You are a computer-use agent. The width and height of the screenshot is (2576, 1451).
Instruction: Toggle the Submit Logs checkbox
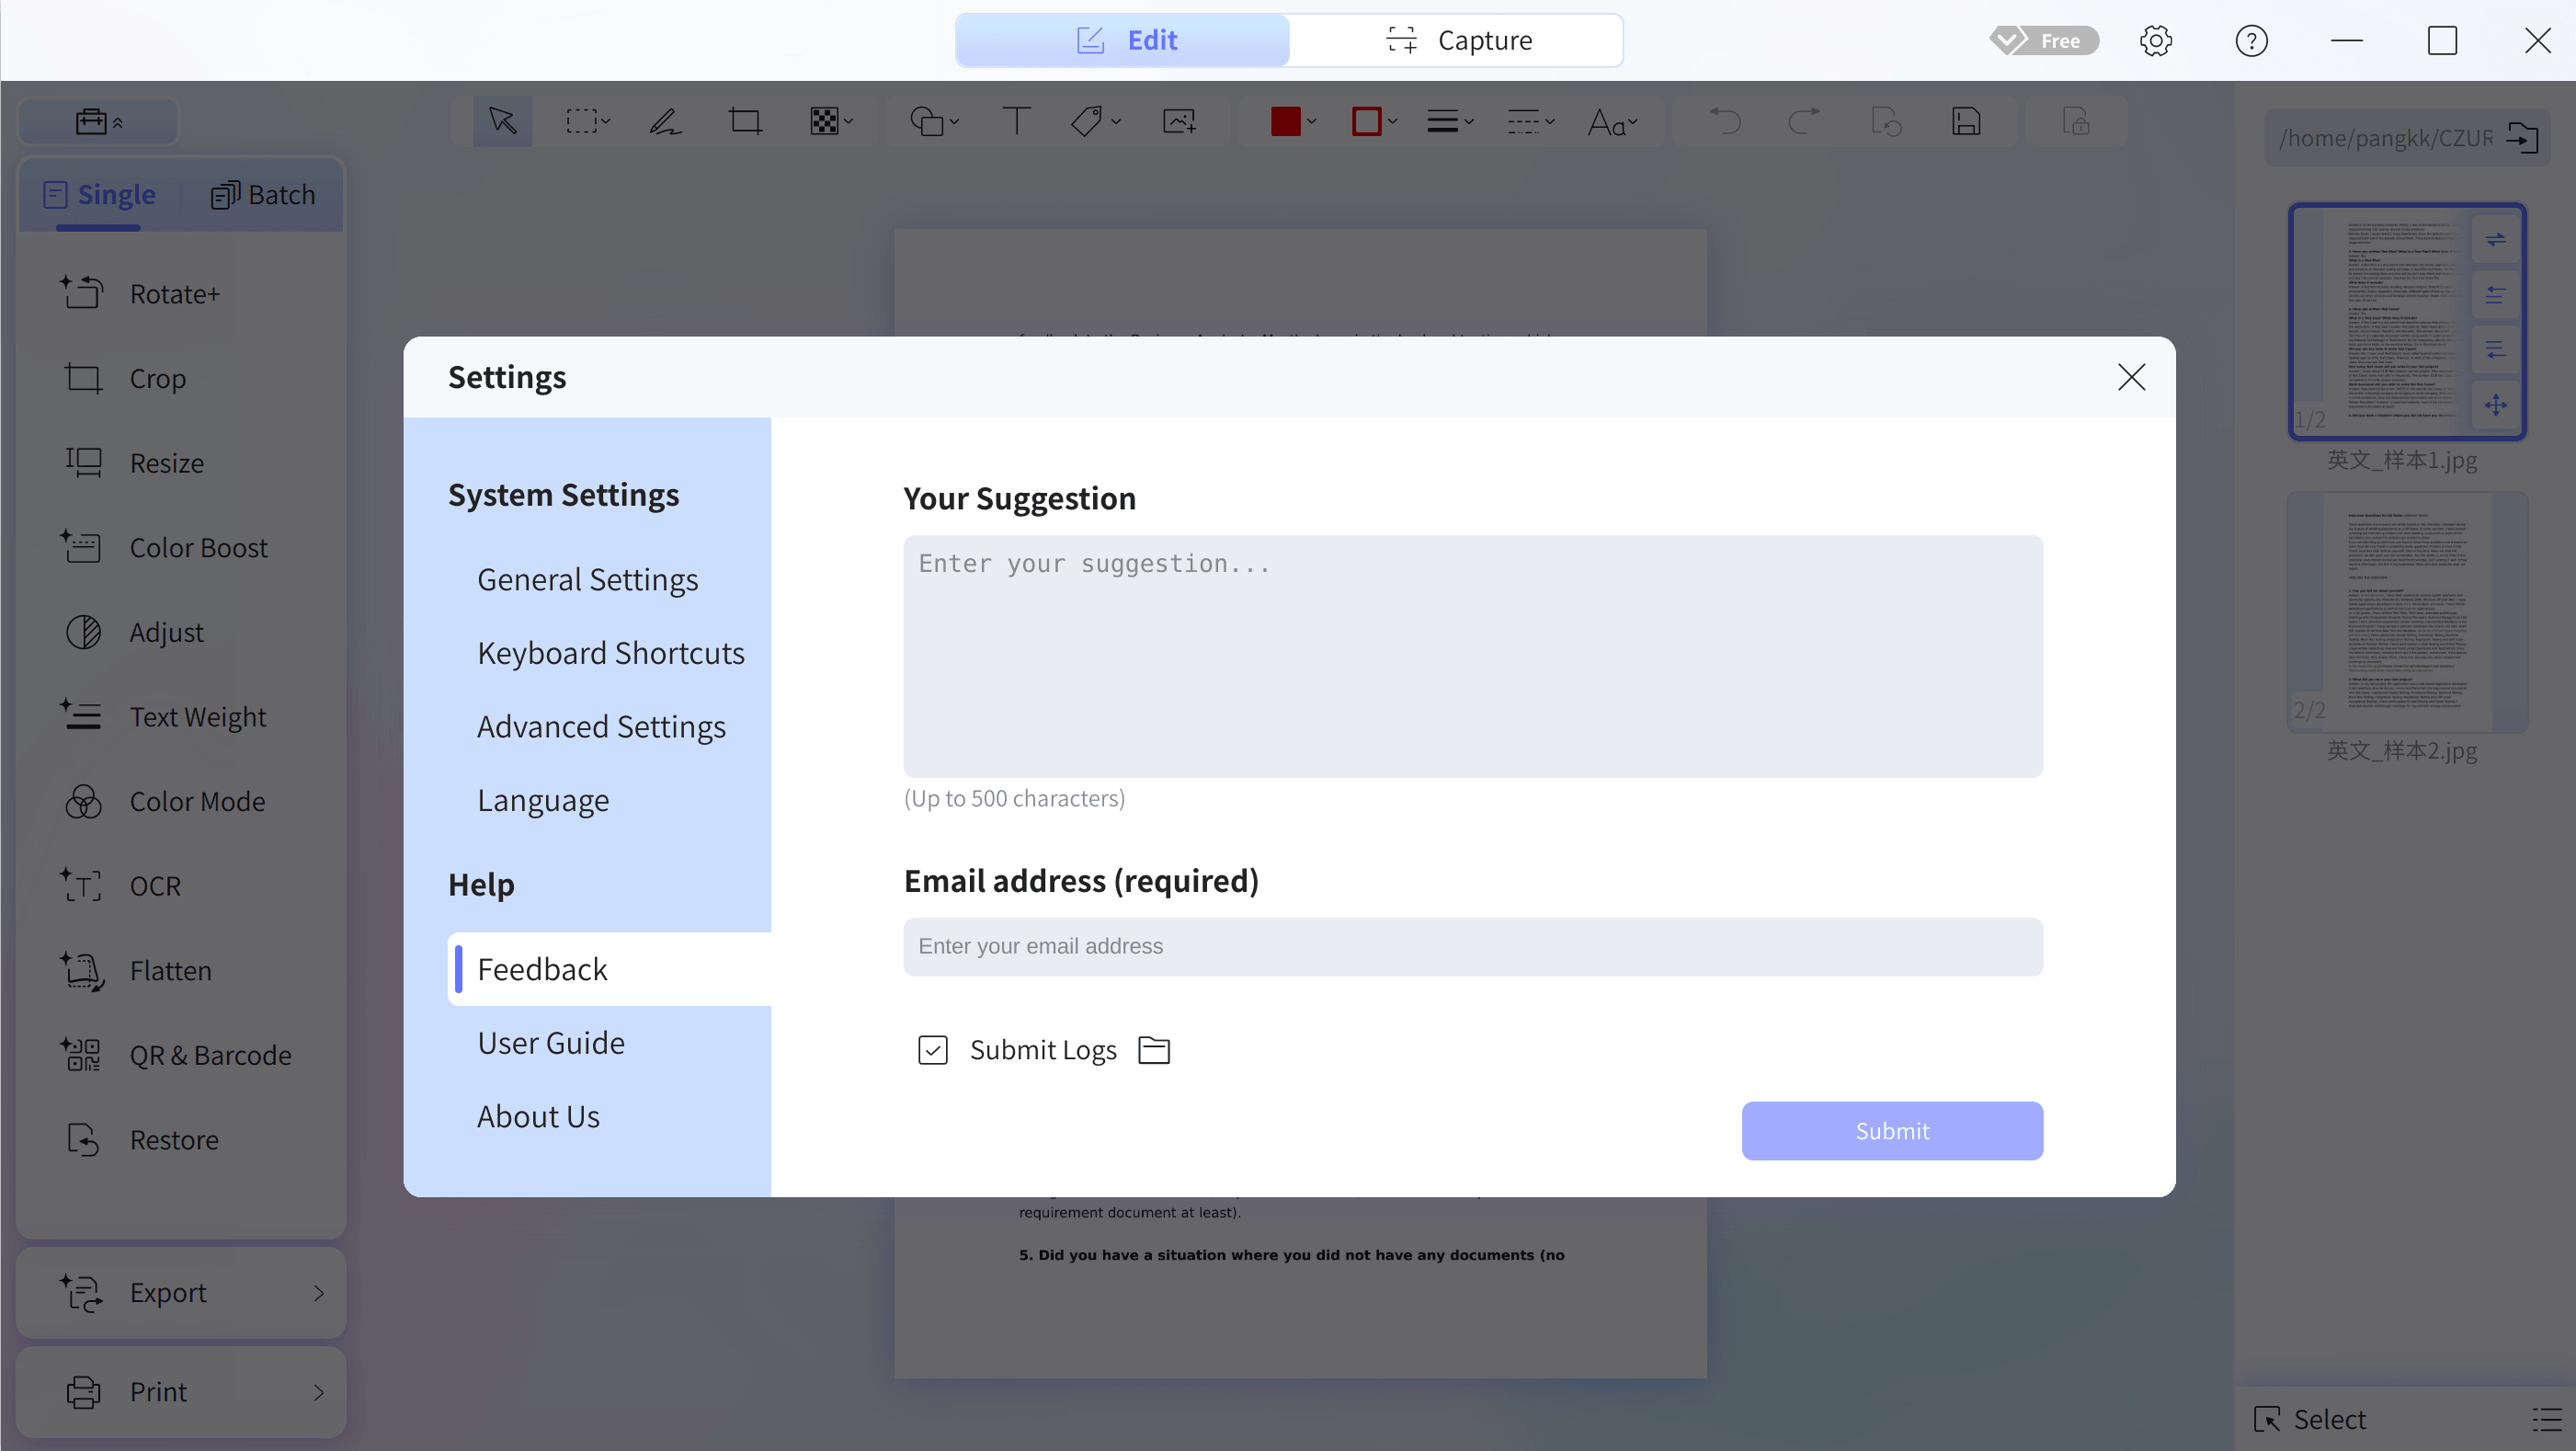click(932, 1050)
